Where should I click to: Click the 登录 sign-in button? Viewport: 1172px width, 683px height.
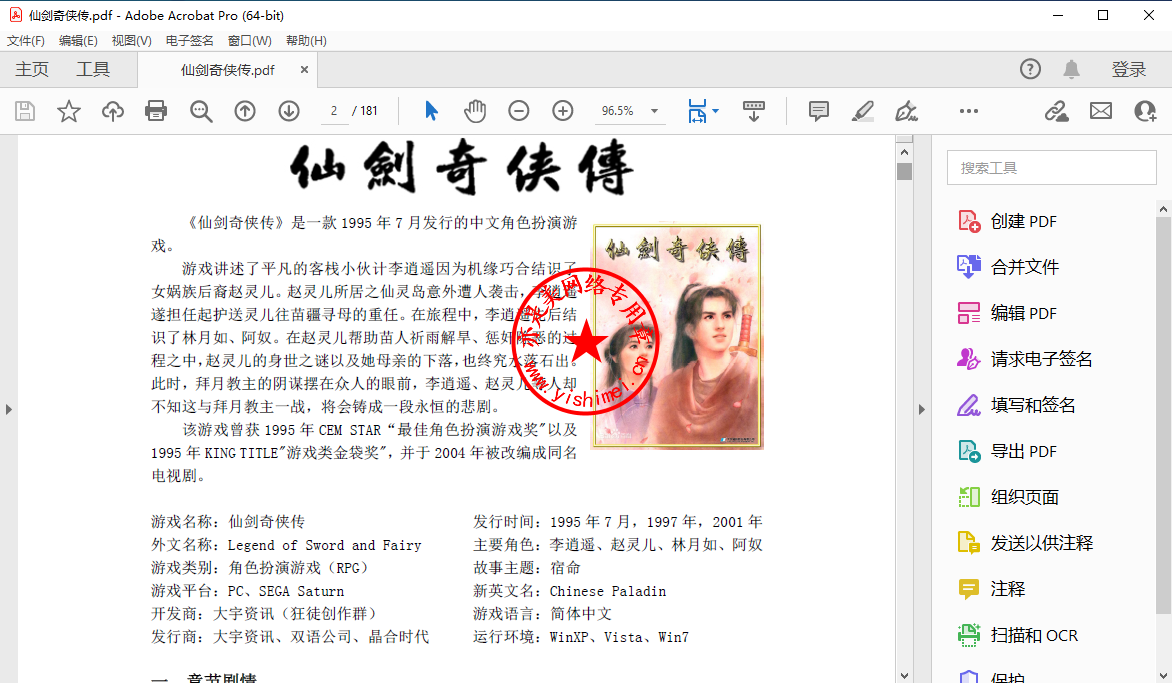click(x=1129, y=69)
